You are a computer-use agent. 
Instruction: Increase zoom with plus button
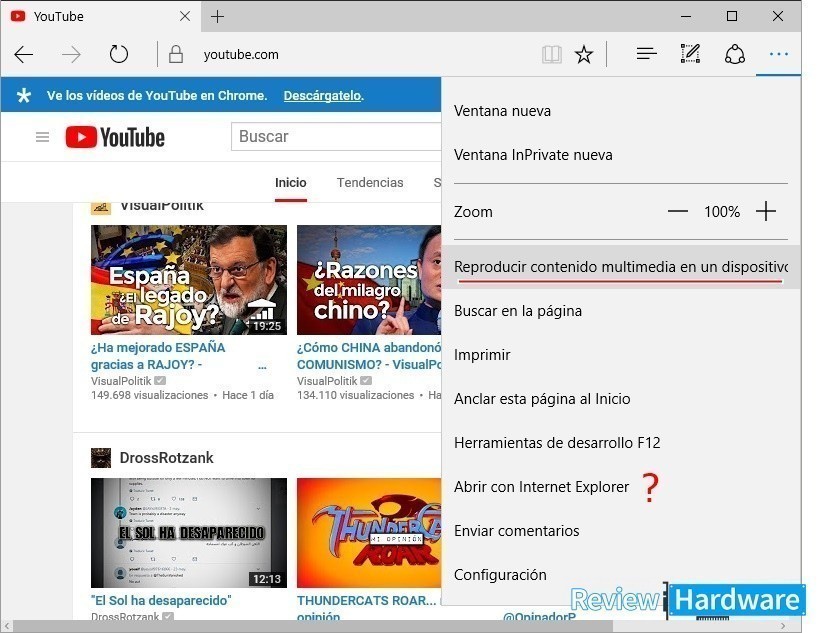[766, 212]
